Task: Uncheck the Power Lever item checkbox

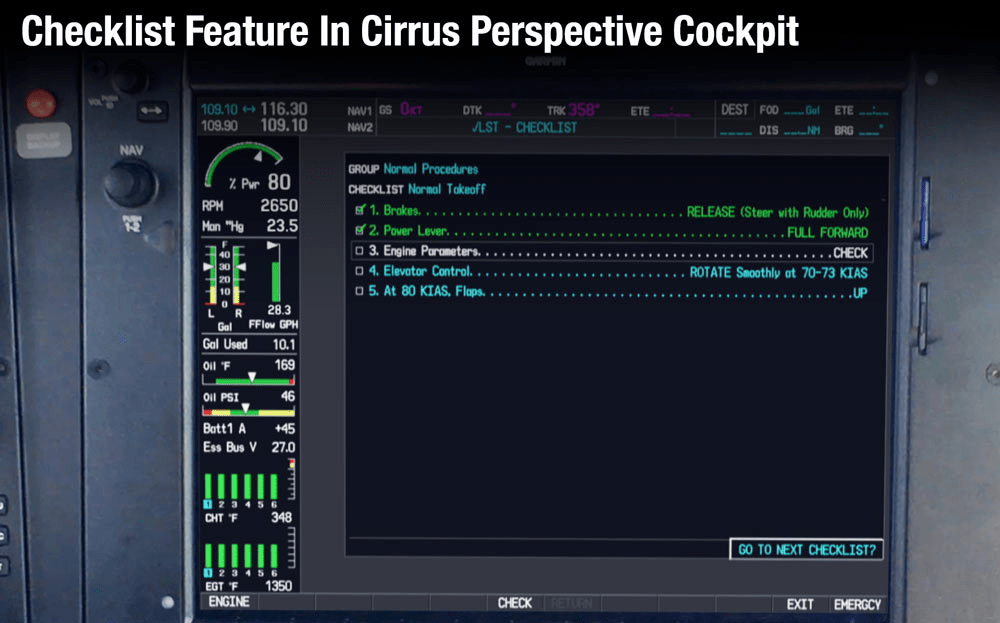Action: [360, 232]
